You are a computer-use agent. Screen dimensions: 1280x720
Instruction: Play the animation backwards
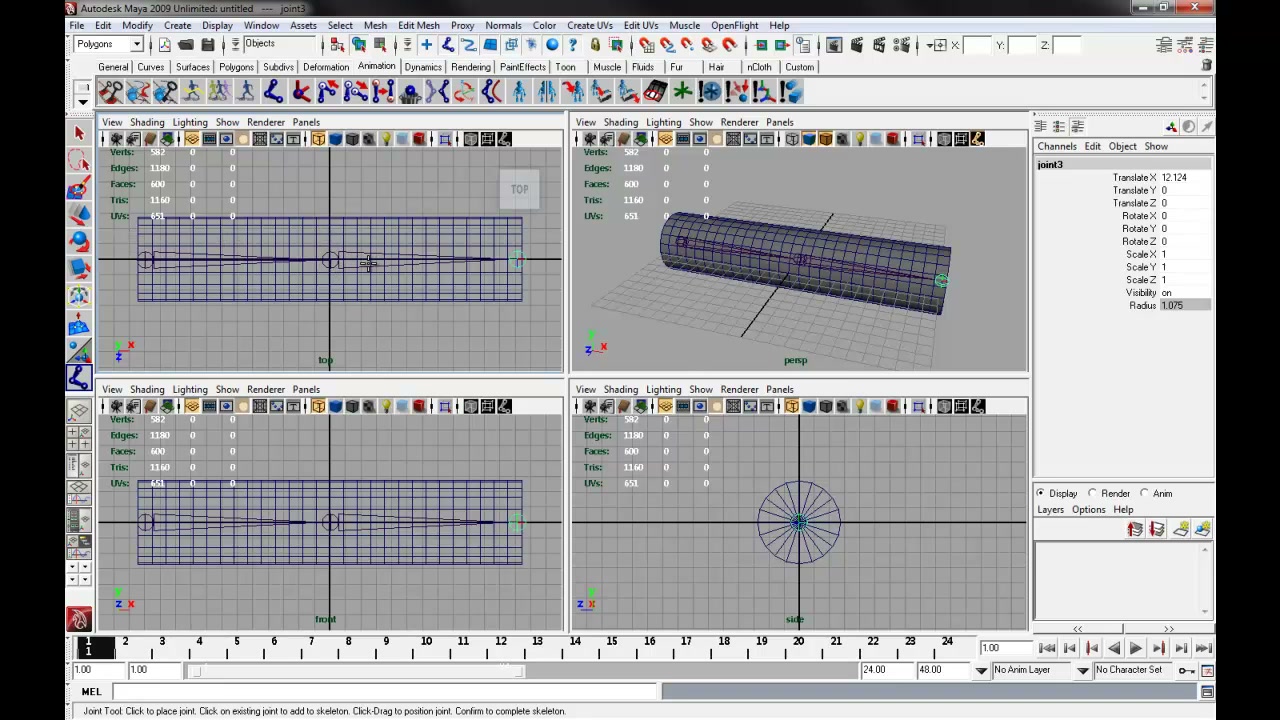(x=1114, y=649)
